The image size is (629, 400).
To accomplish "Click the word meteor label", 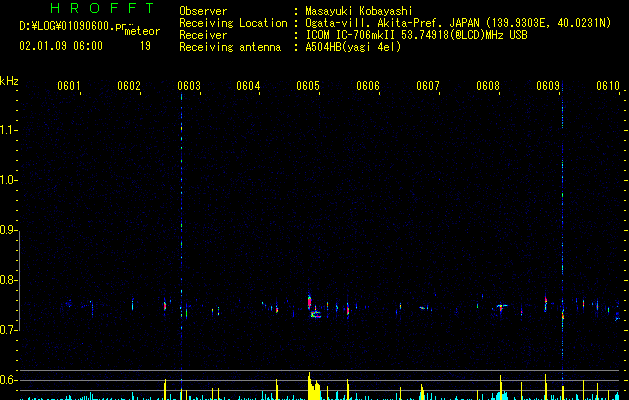I will (x=142, y=31).
